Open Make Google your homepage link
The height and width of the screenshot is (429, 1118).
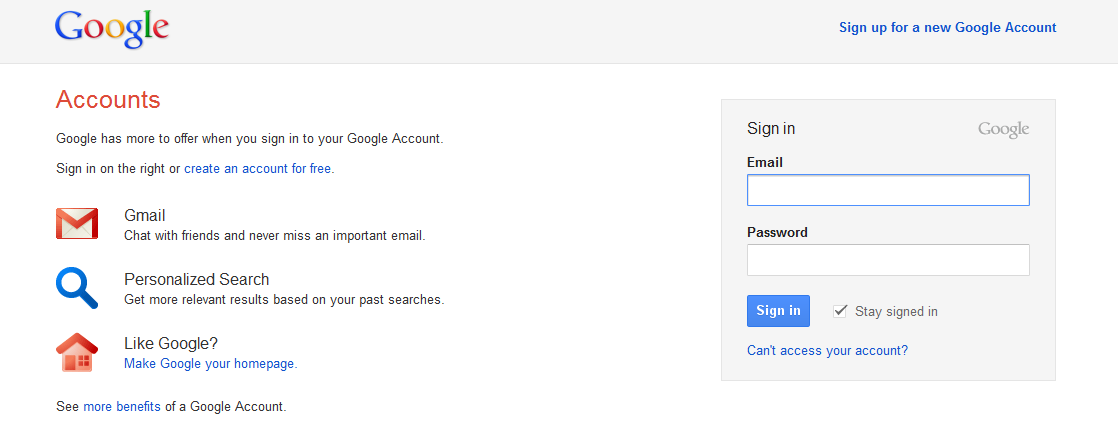[210, 364]
